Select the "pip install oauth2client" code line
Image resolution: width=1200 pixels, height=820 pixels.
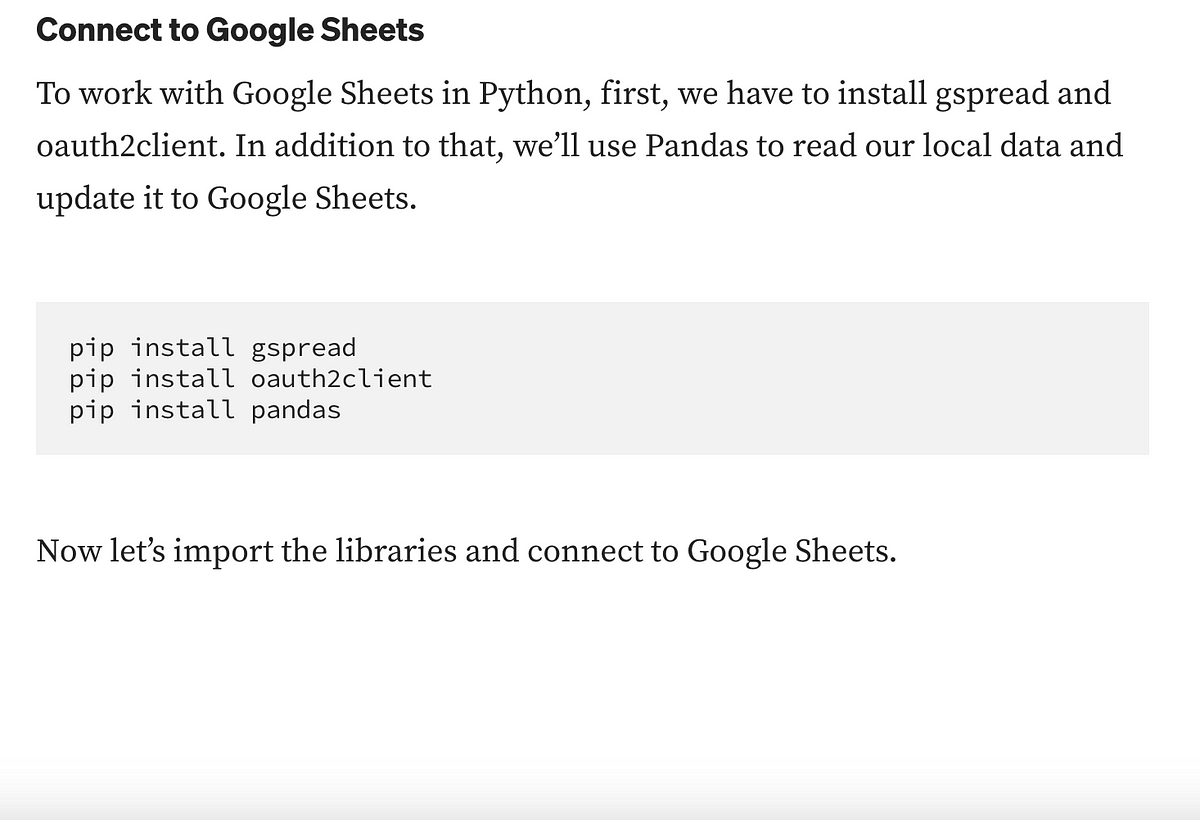coord(251,379)
